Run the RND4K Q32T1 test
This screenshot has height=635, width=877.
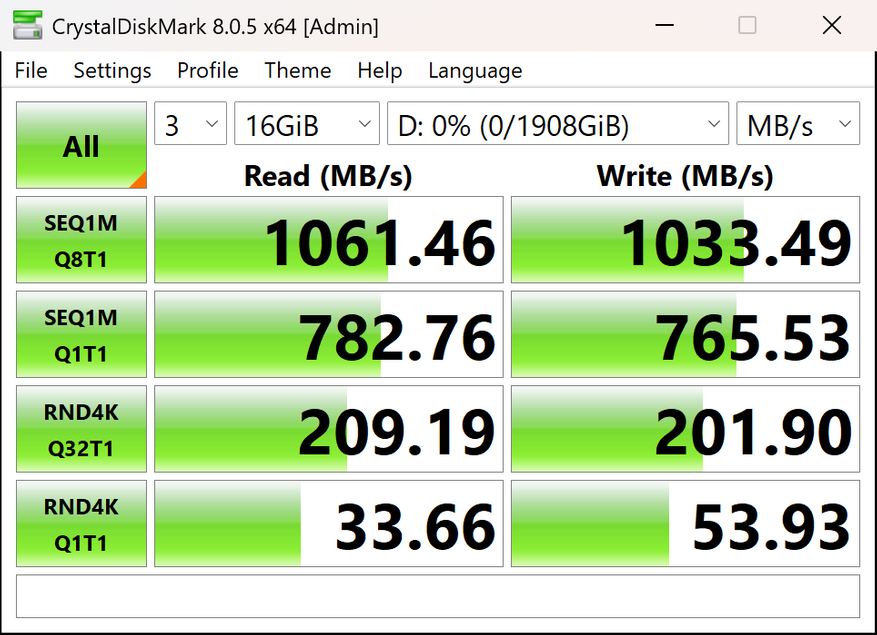pos(81,429)
